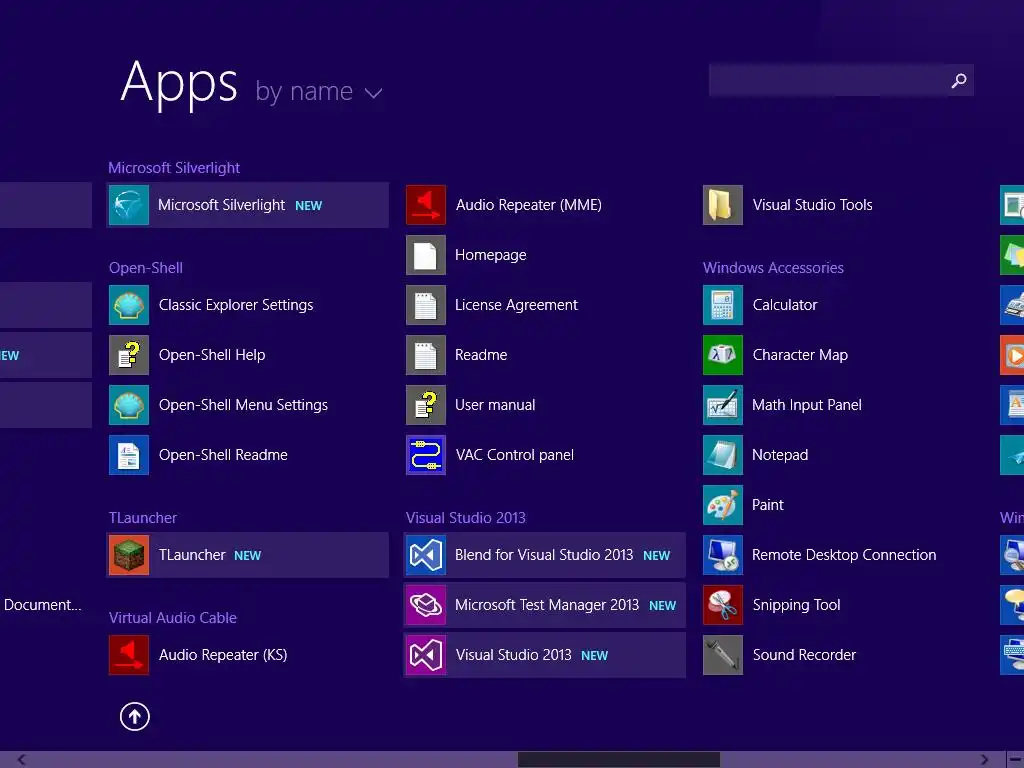
Task: Click the Microsoft Silverlight group header
Action: 174,168
